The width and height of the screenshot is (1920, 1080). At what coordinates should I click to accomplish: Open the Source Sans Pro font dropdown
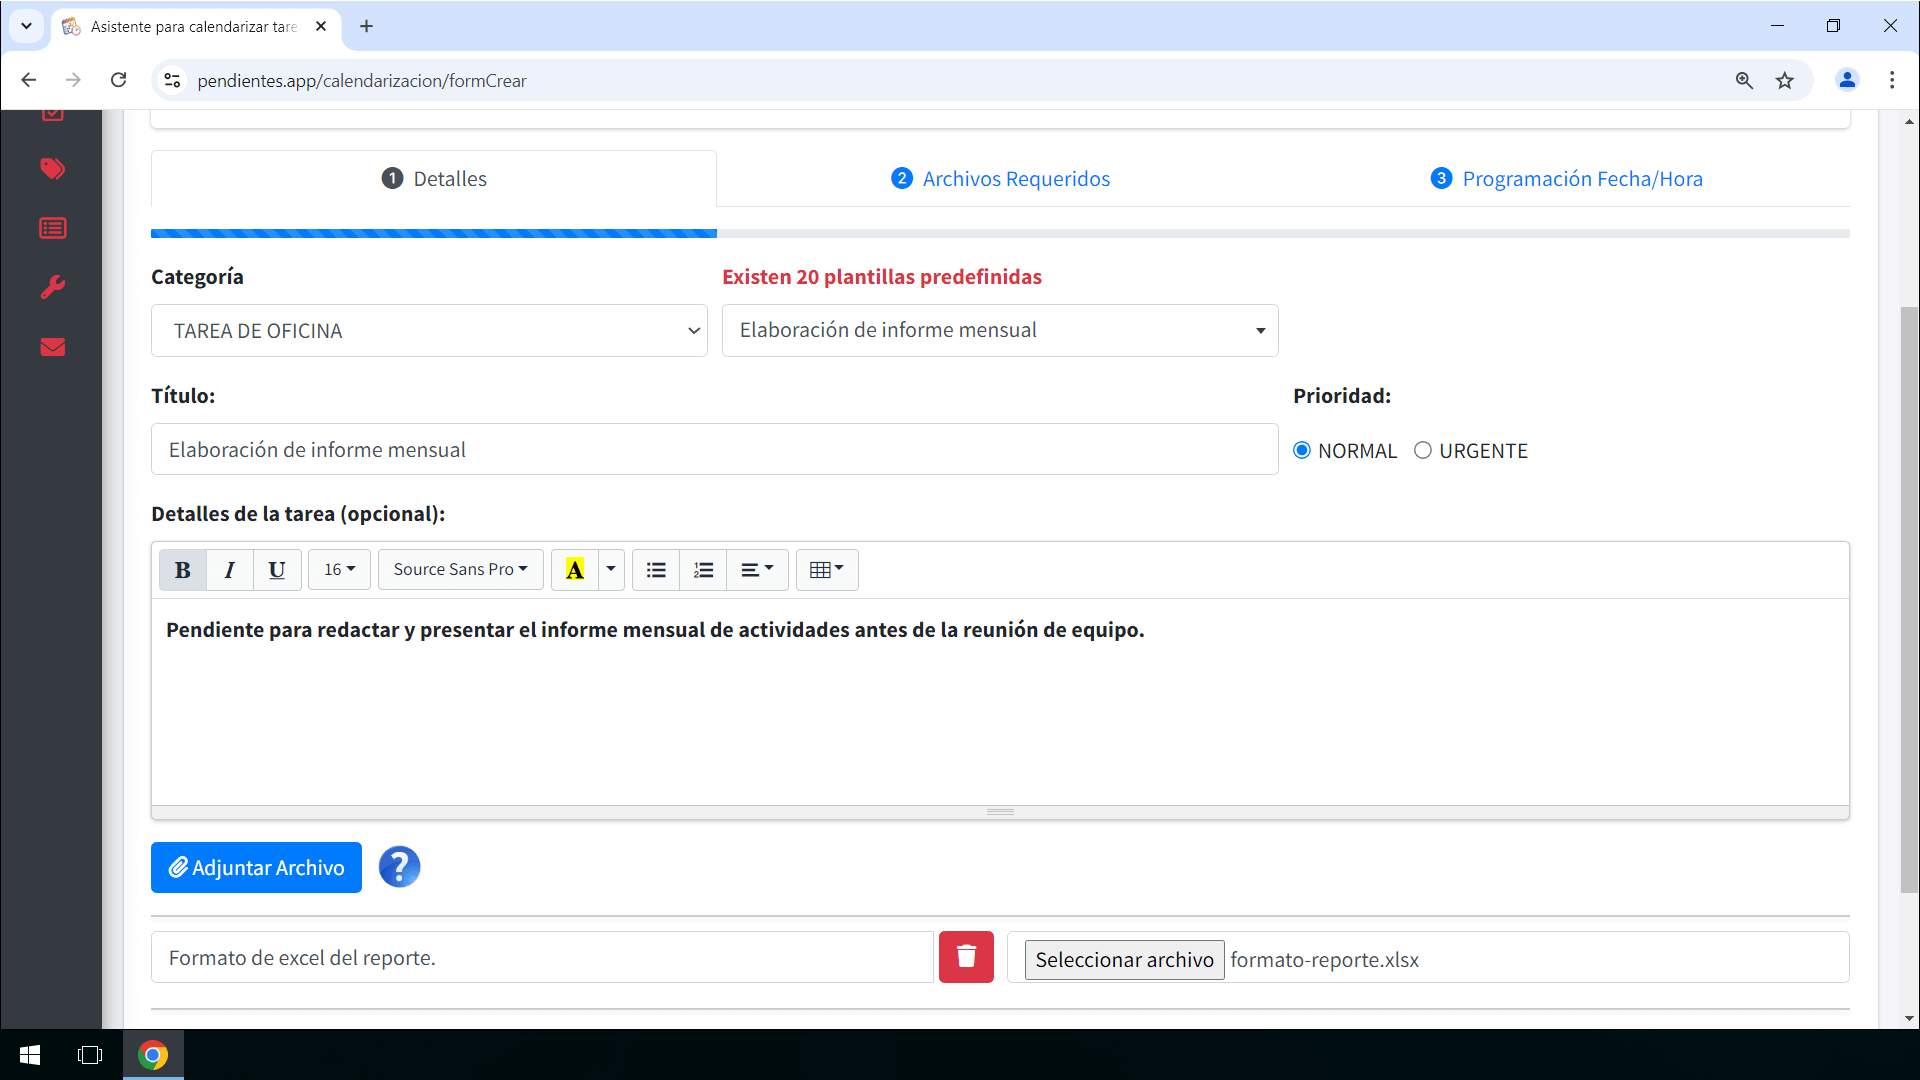(460, 570)
